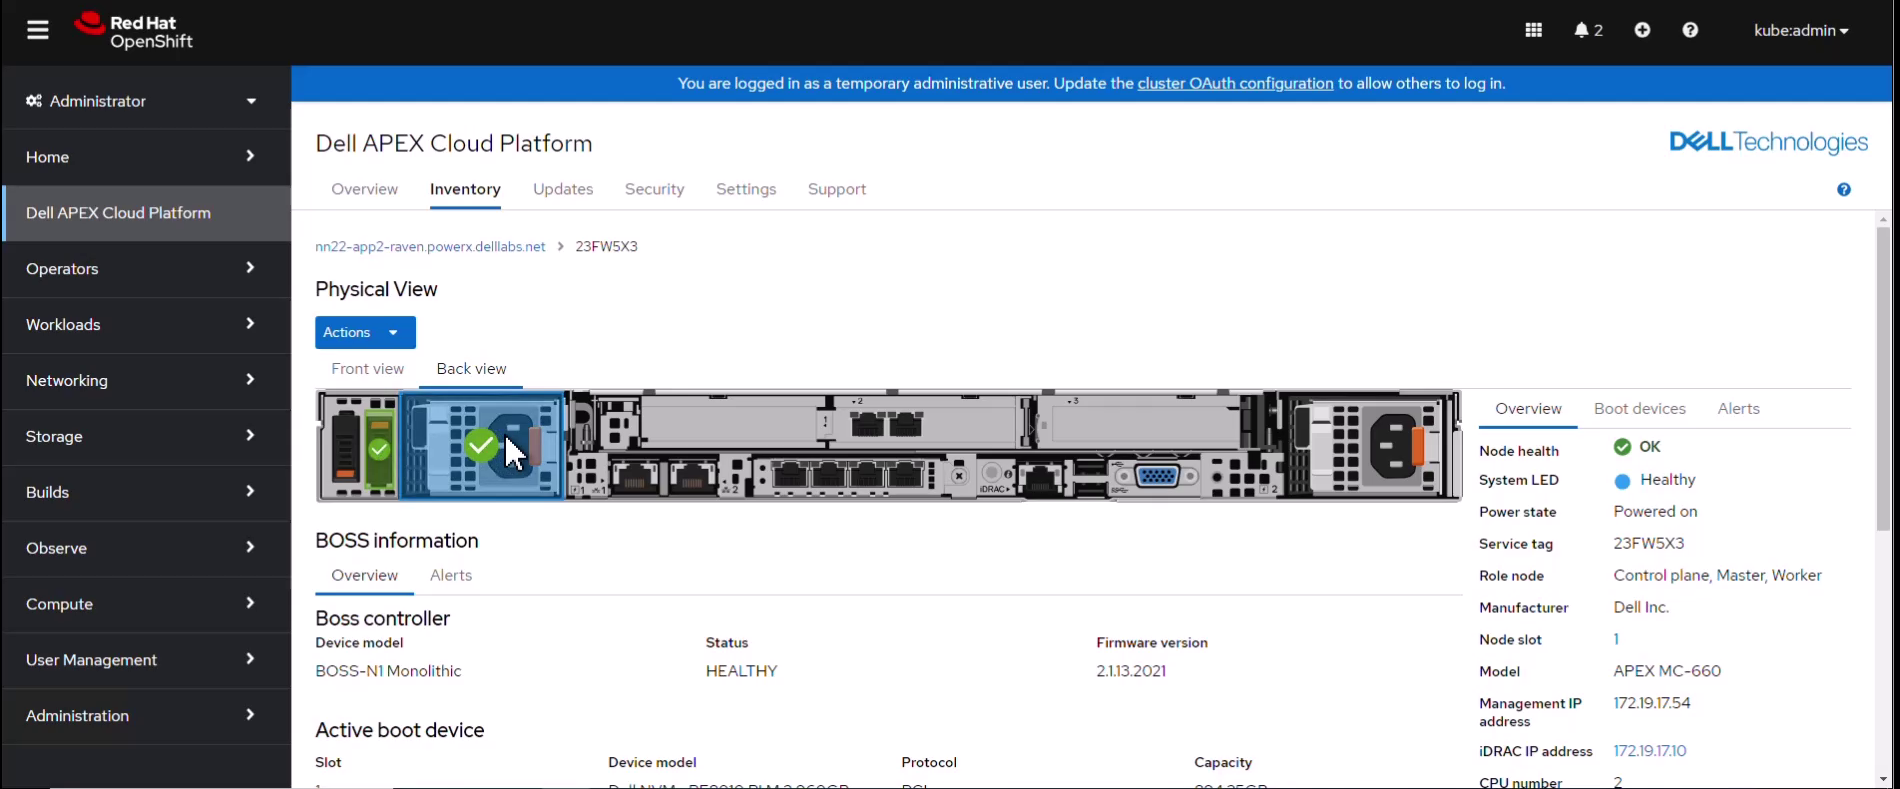Open the BOSS information Alerts tab

point(451,576)
